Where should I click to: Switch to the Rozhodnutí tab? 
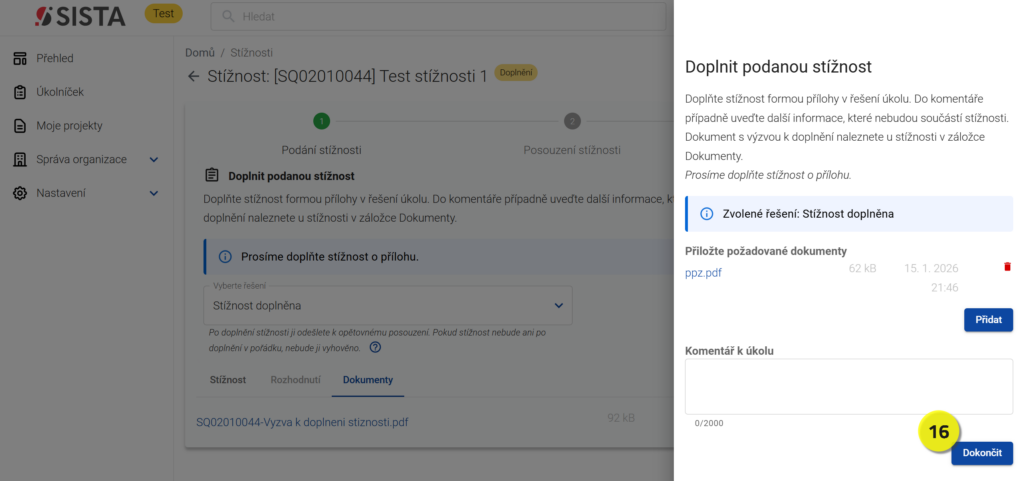coord(295,380)
